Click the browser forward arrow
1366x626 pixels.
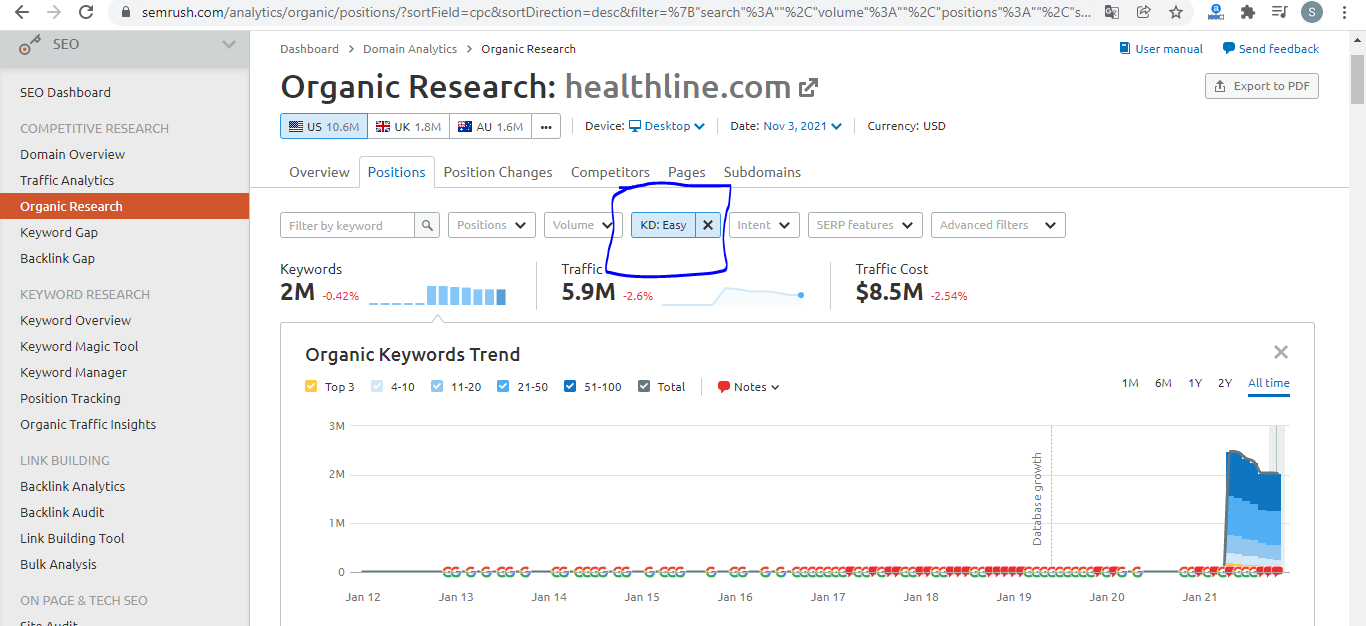pos(54,12)
